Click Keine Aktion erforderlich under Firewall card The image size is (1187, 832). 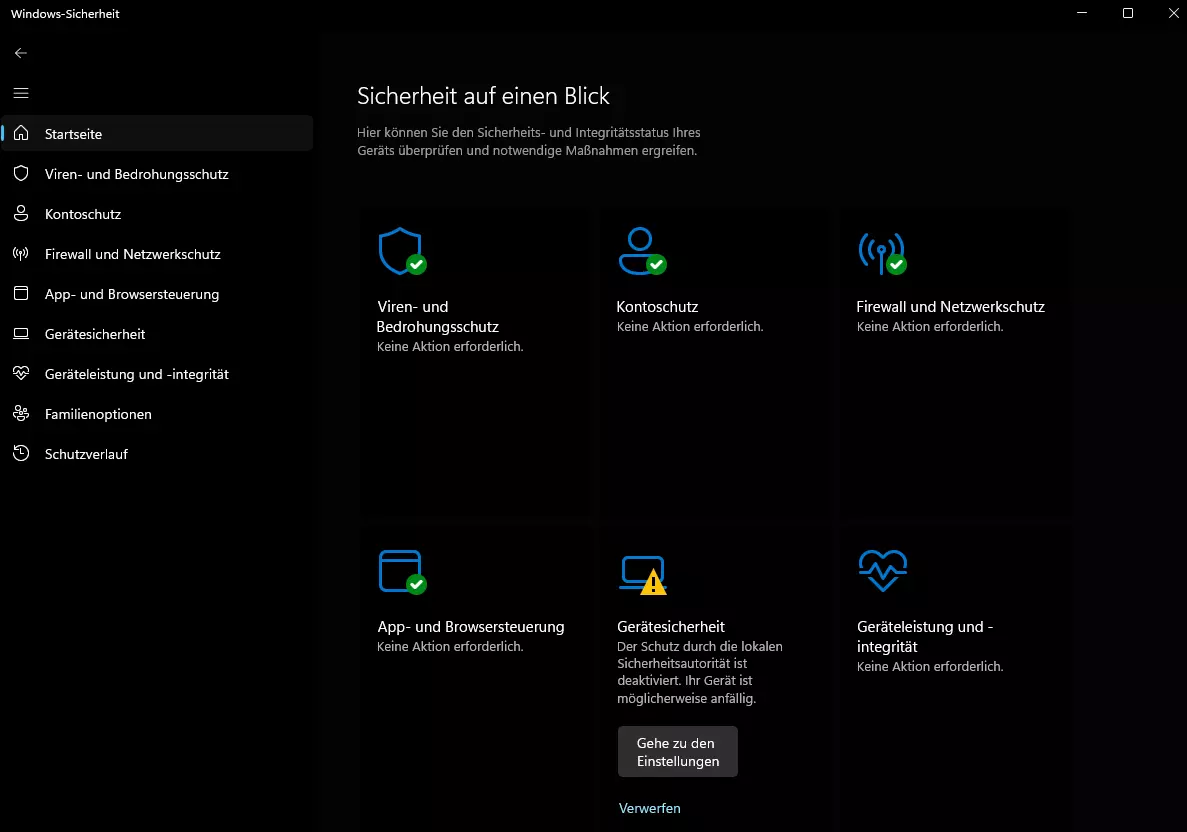point(930,326)
